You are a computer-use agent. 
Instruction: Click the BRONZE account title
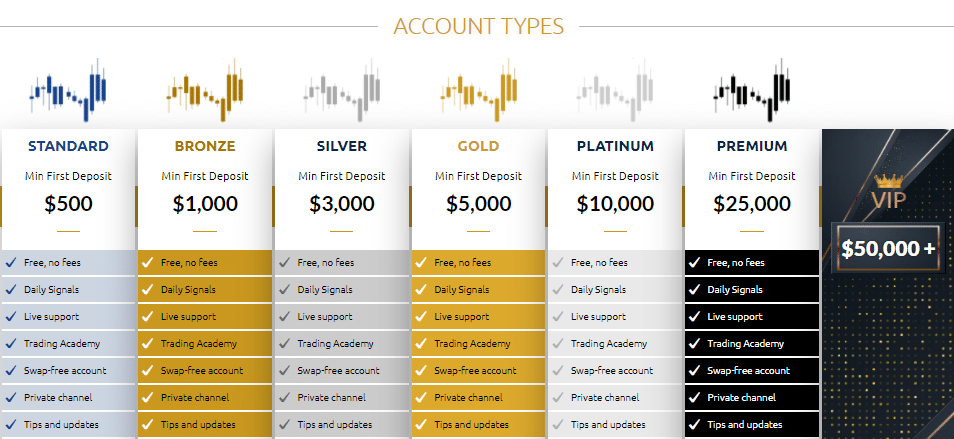(205, 147)
